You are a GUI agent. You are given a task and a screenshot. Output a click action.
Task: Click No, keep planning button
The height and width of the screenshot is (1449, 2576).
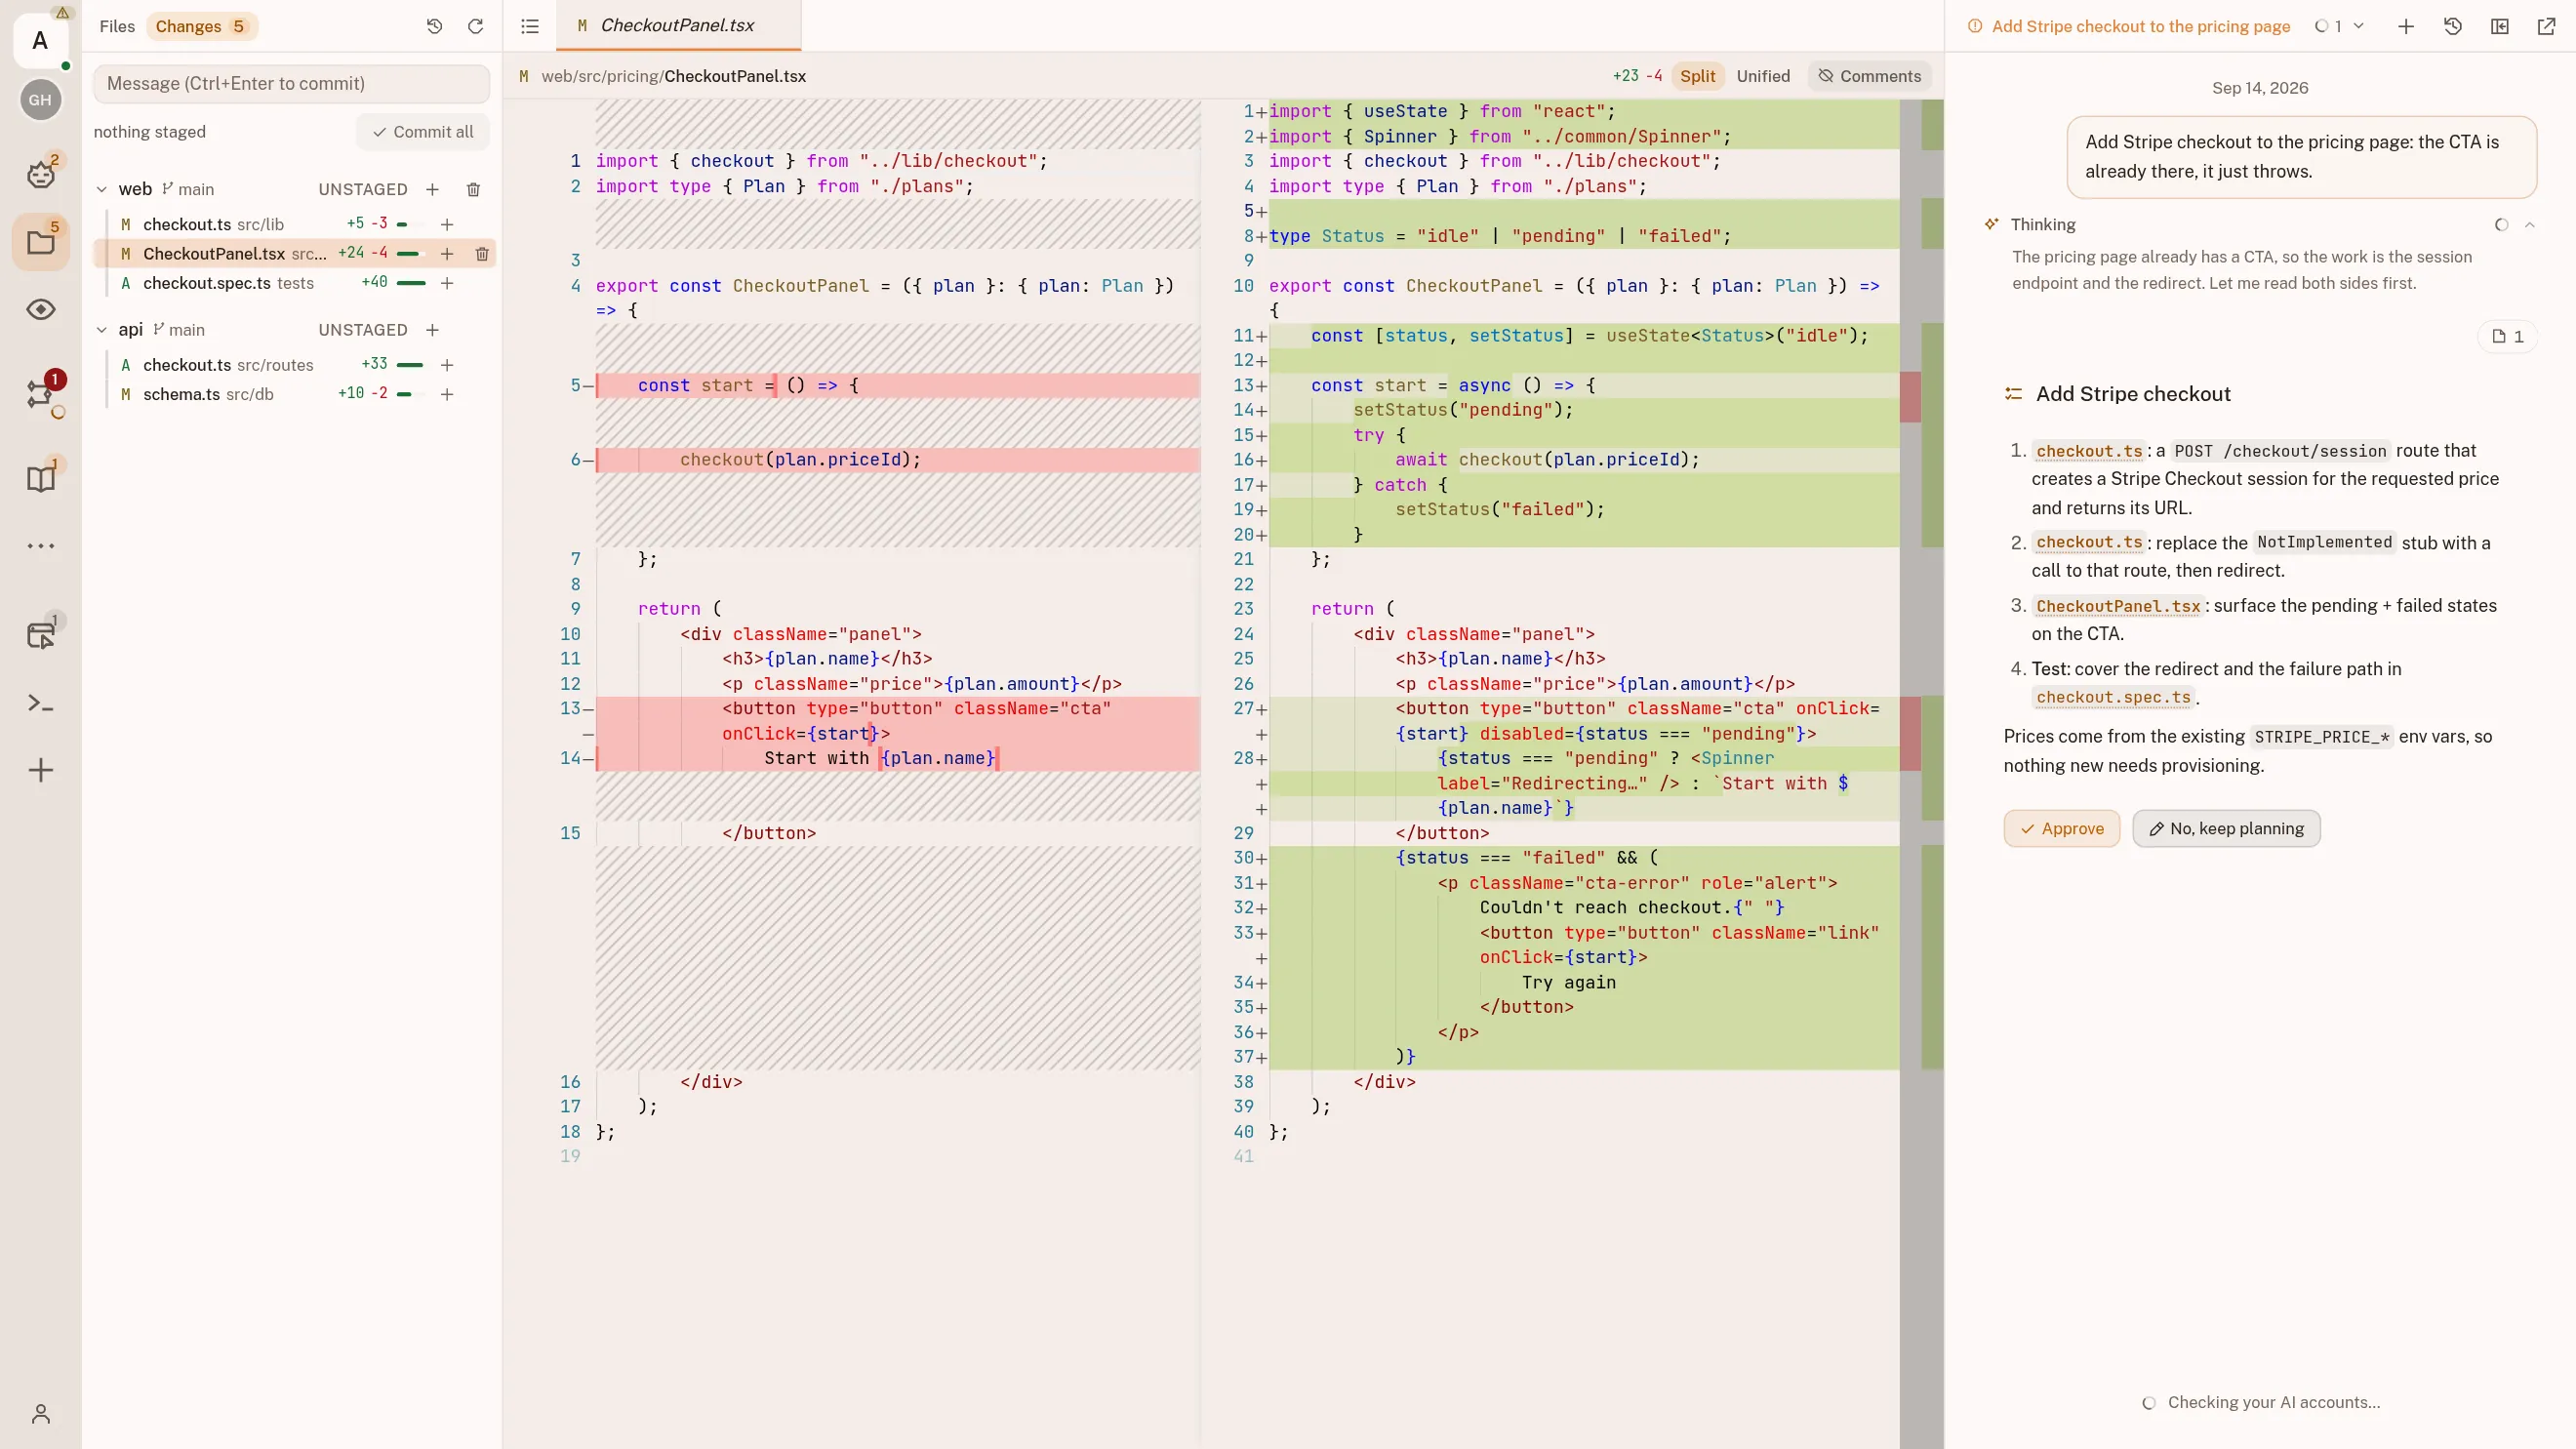click(2226, 828)
